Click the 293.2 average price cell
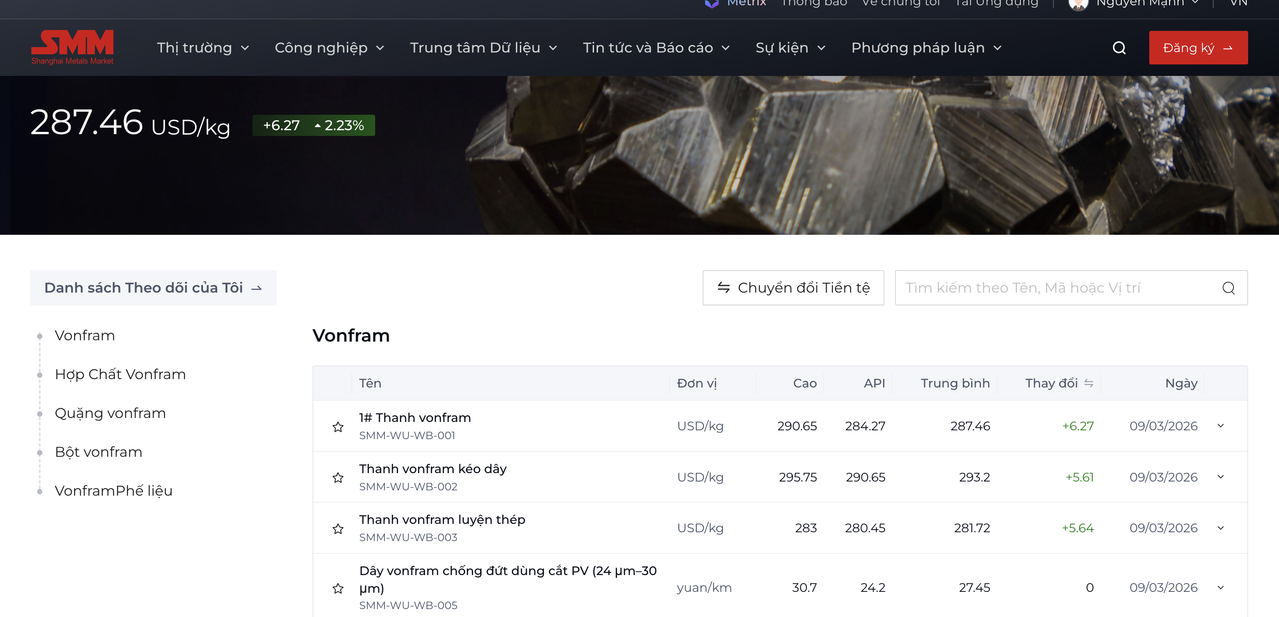This screenshot has width=1279, height=617. [x=974, y=478]
